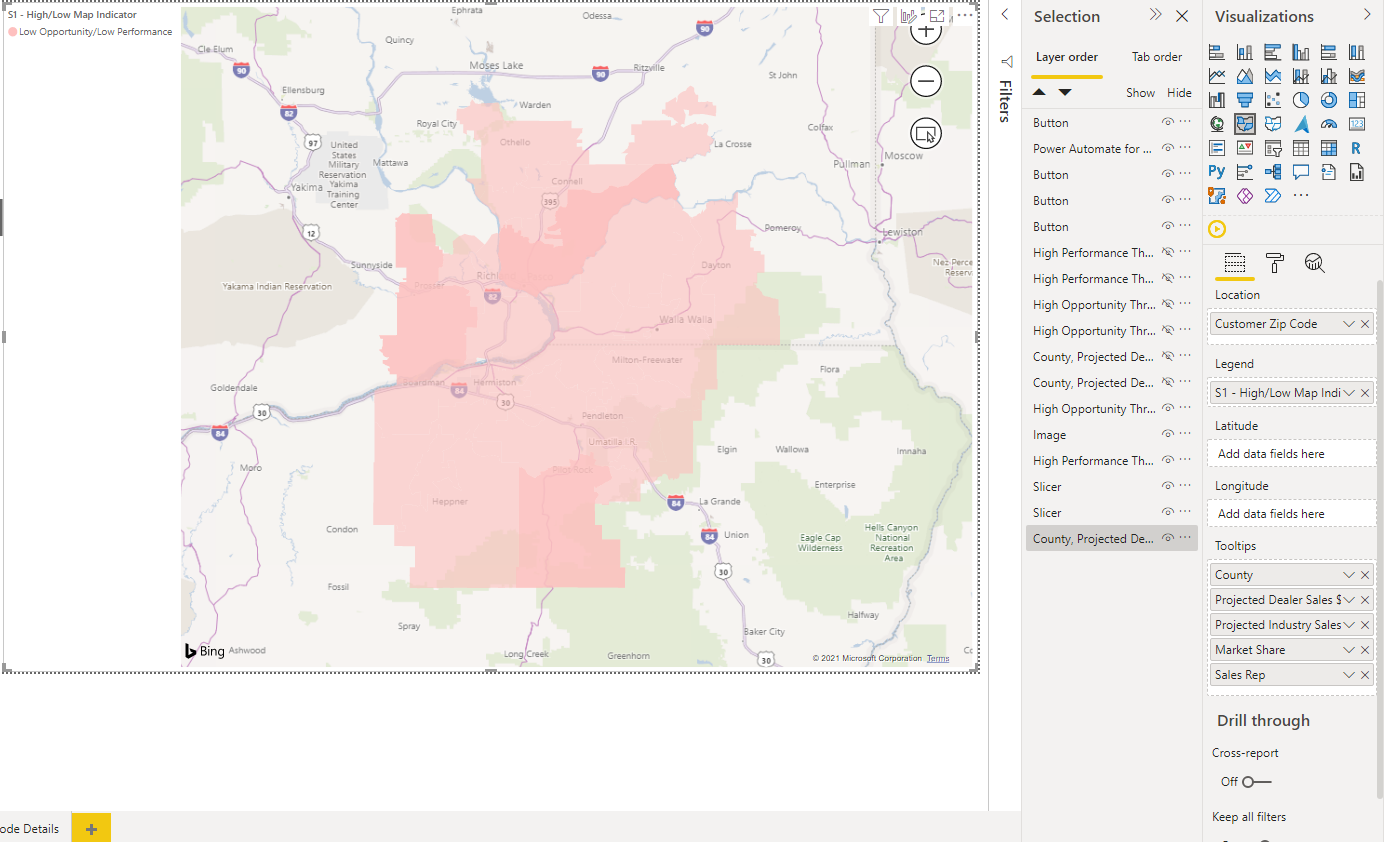The image size is (1384, 842).
Task: Click the Latitude add data fields box
Action: click(1290, 454)
